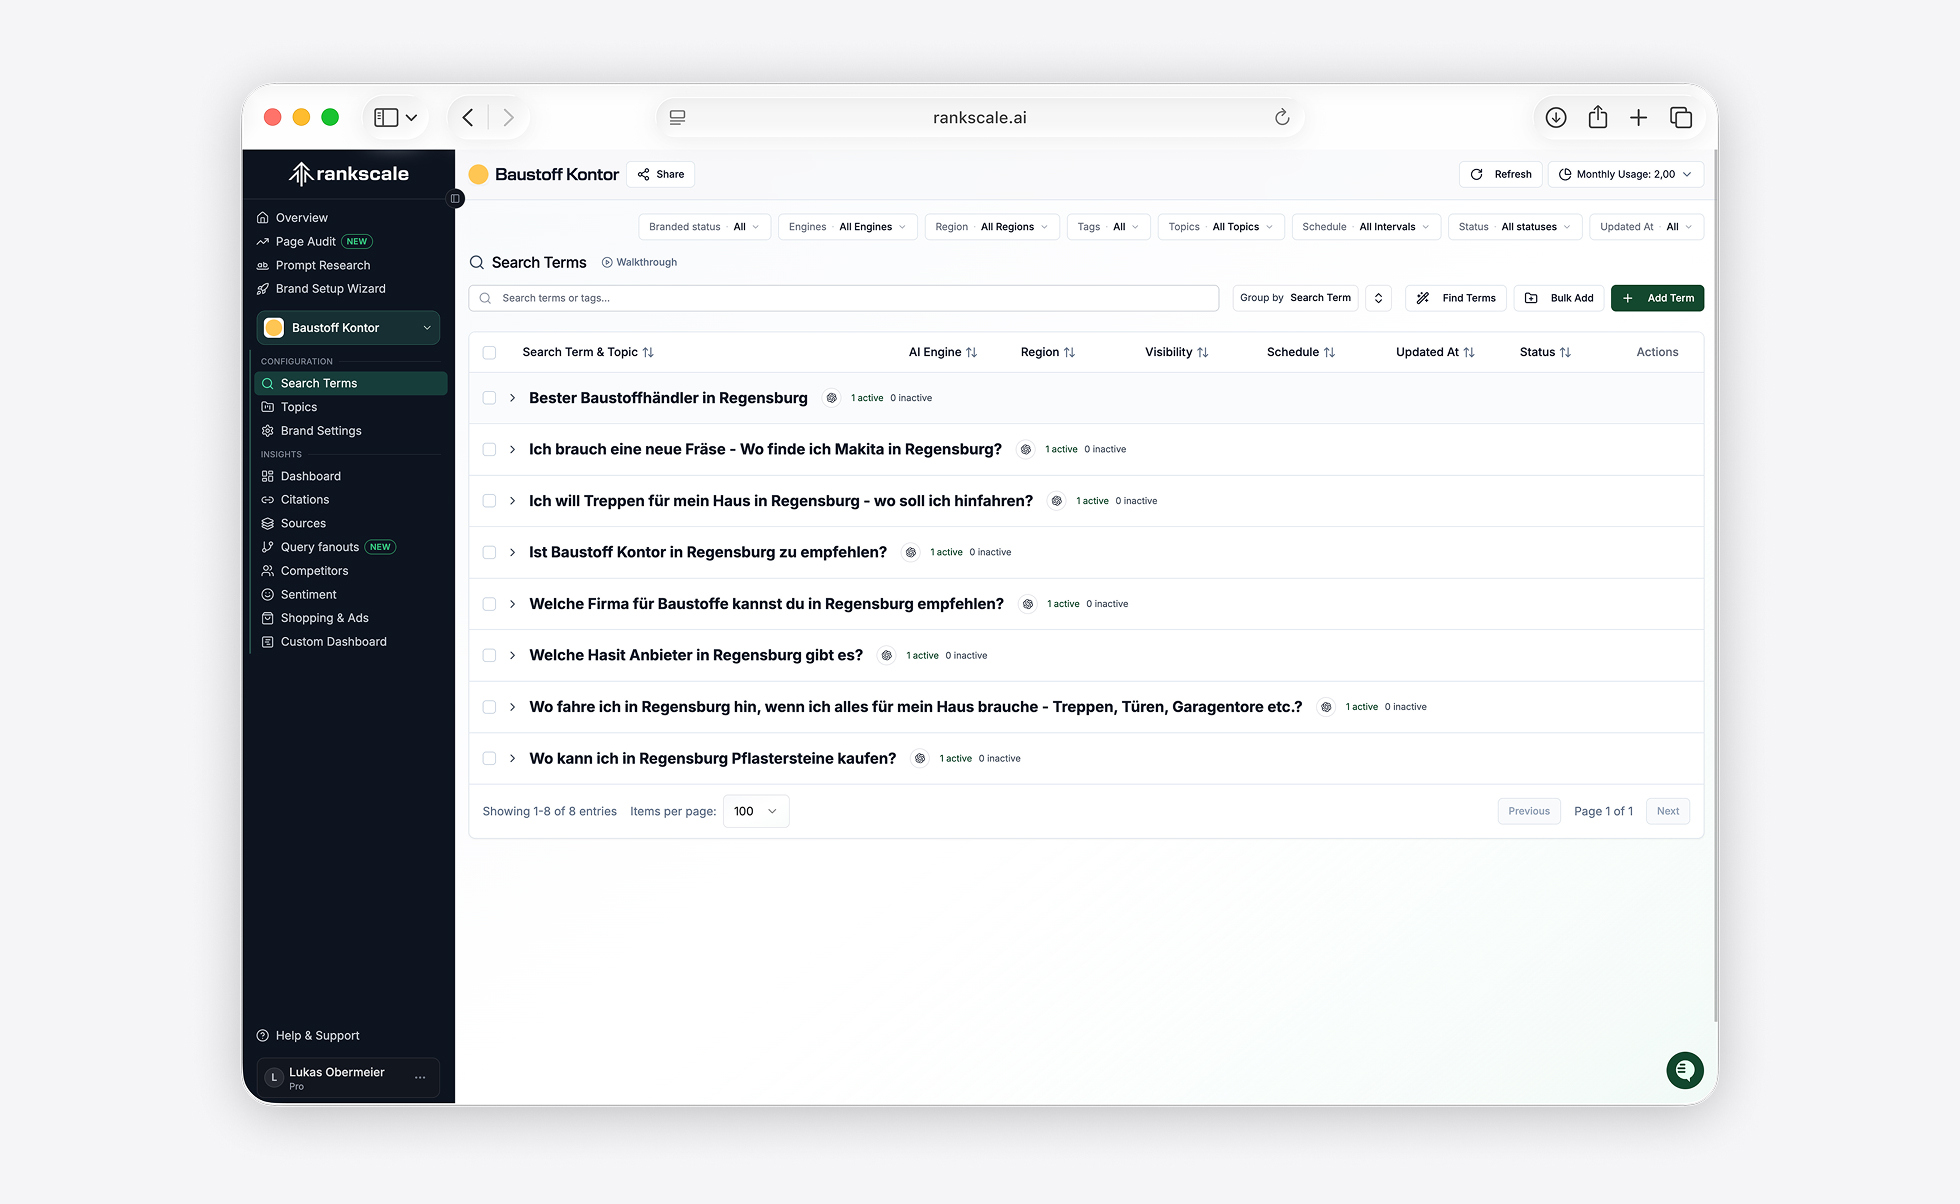Open the Baustoff Kontor brand selector in sidebar
Viewport: 1960px width, 1204px height.
[348, 328]
